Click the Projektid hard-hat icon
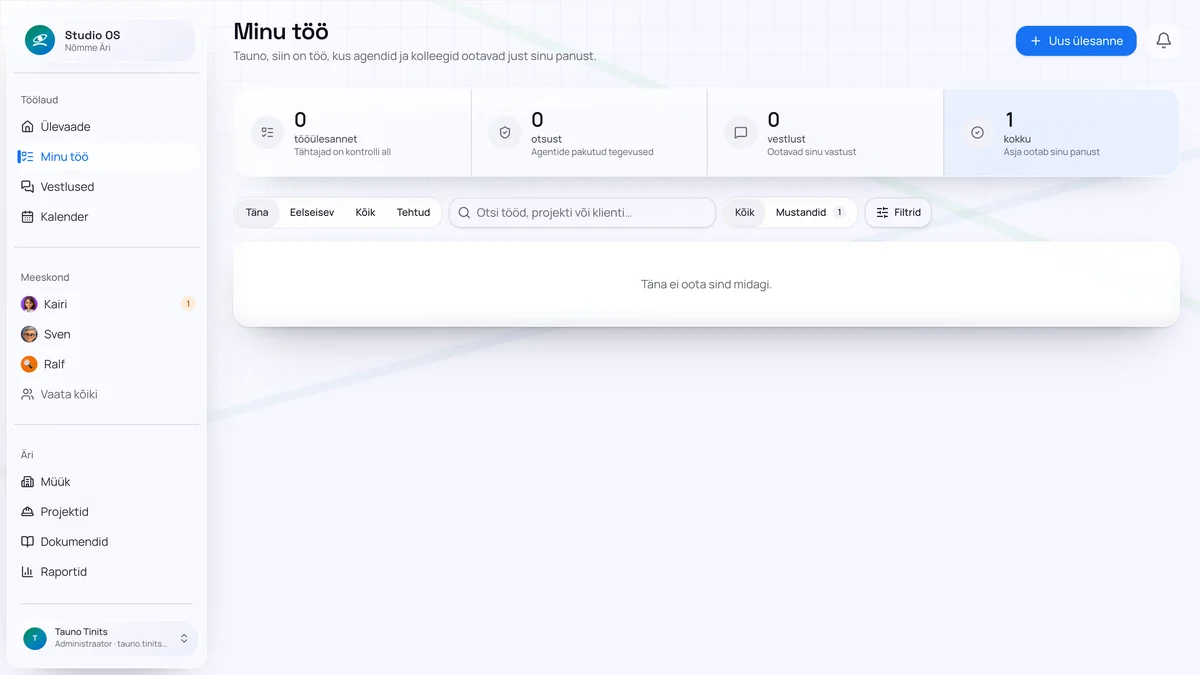1200x675 pixels. coord(28,512)
